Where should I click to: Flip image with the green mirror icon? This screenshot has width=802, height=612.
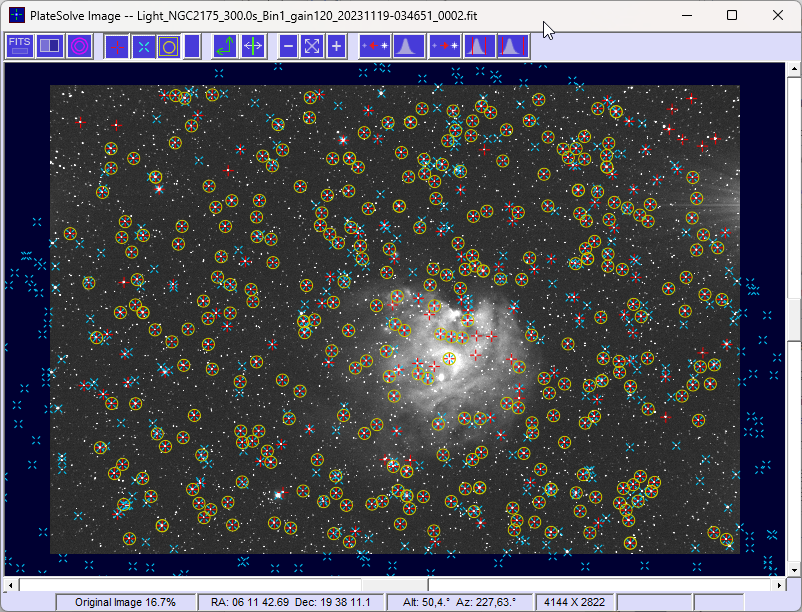click(253, 47)
